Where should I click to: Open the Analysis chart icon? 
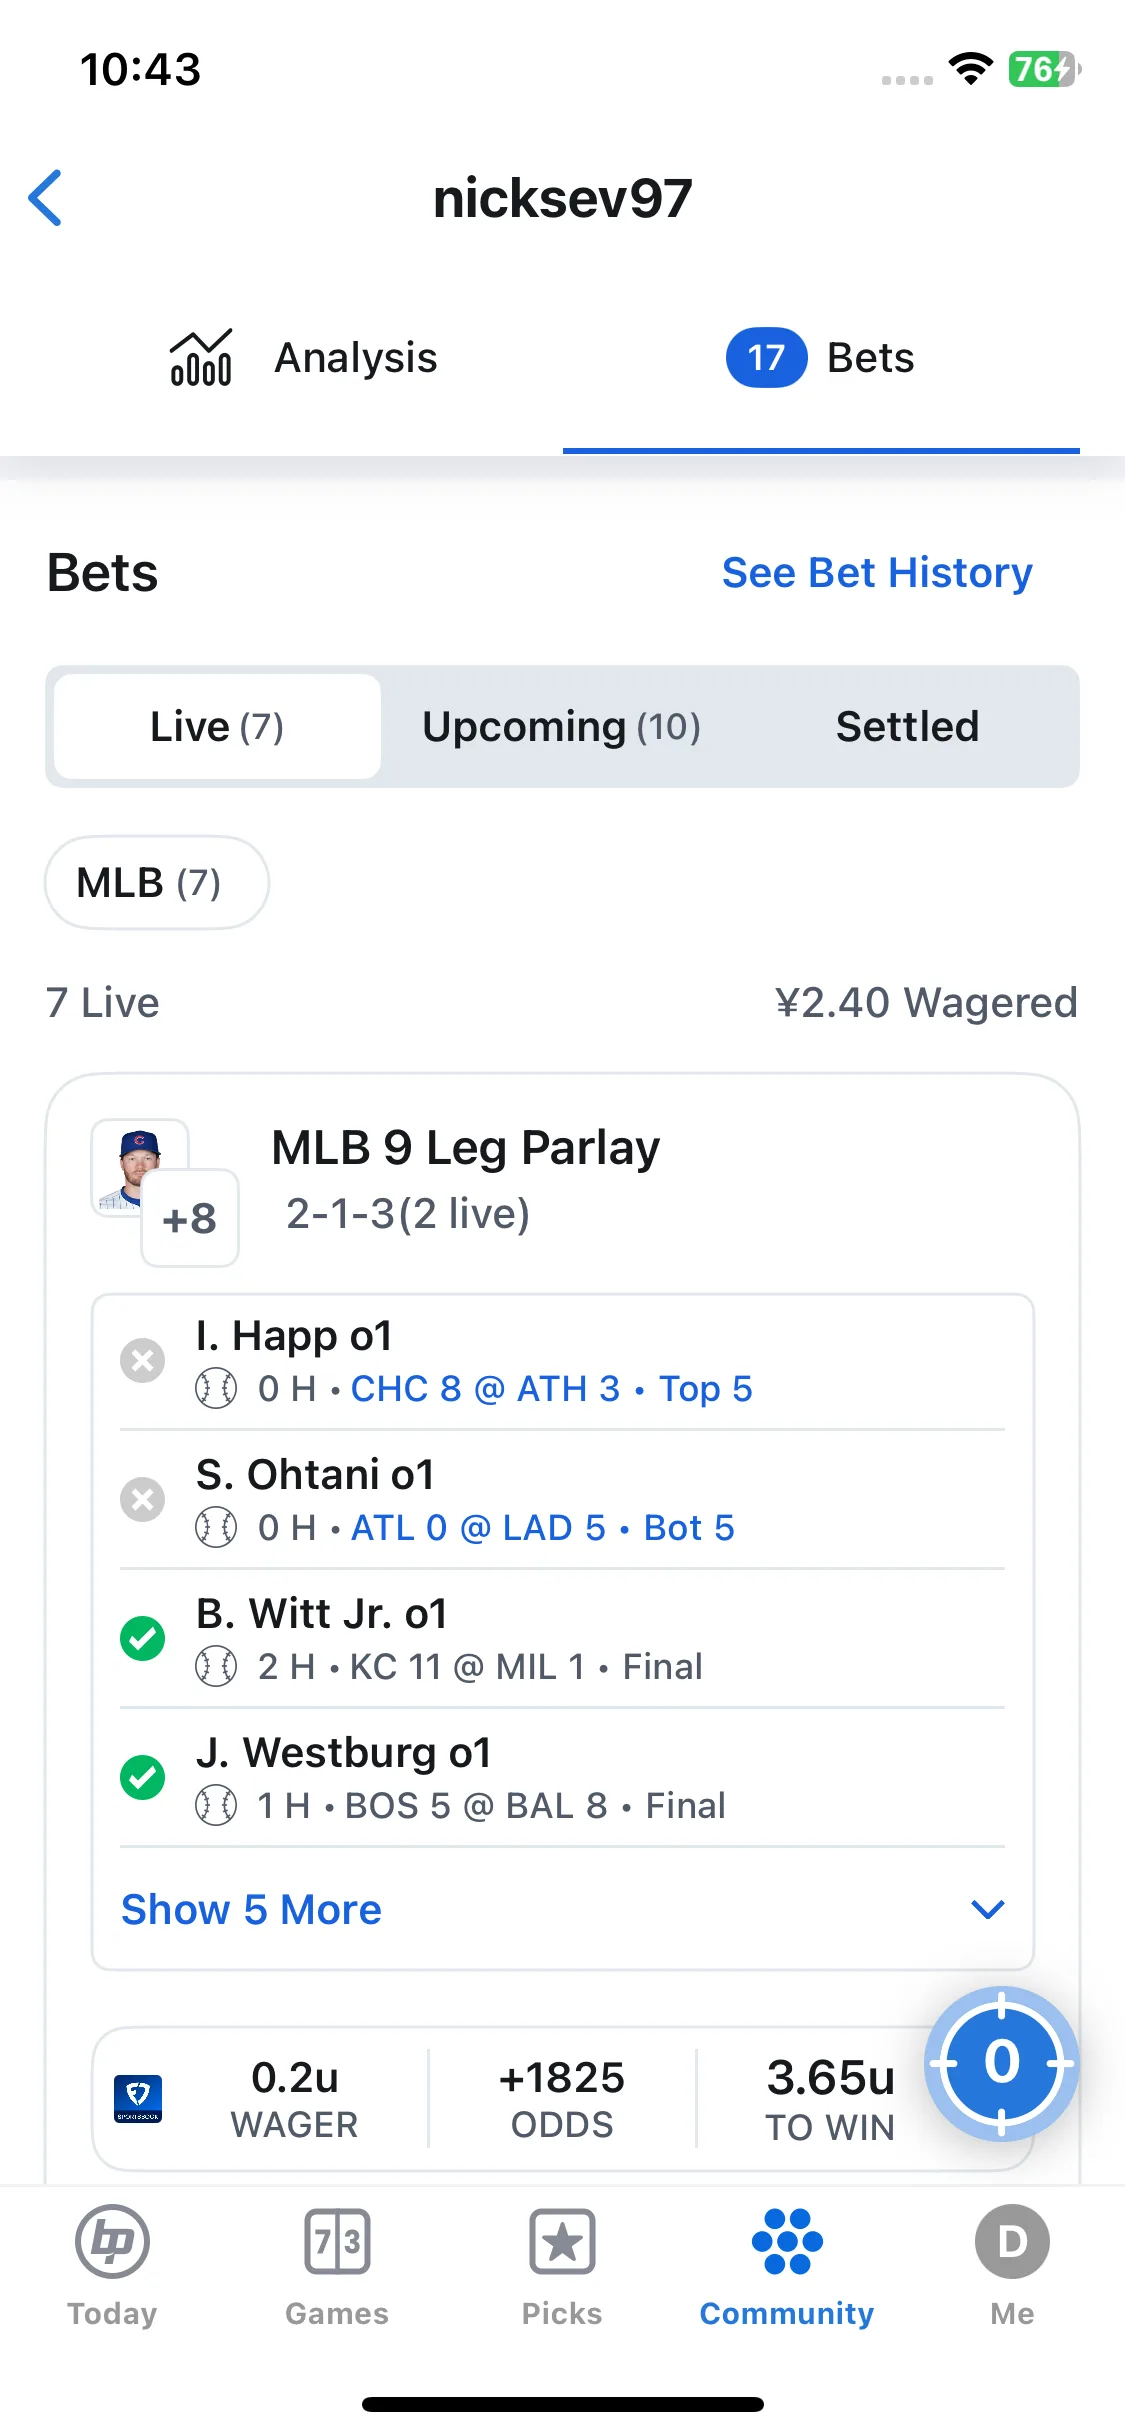click(x=201, y=357)
